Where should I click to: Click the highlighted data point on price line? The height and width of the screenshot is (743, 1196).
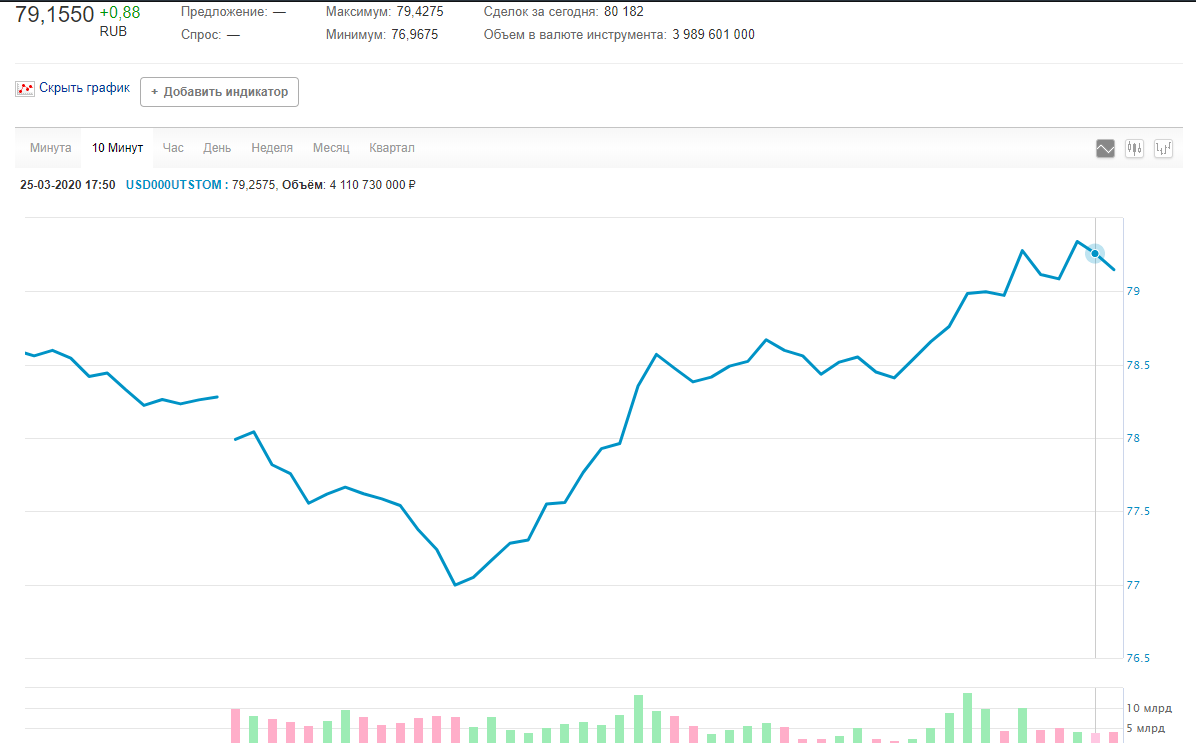(1095, 254)
